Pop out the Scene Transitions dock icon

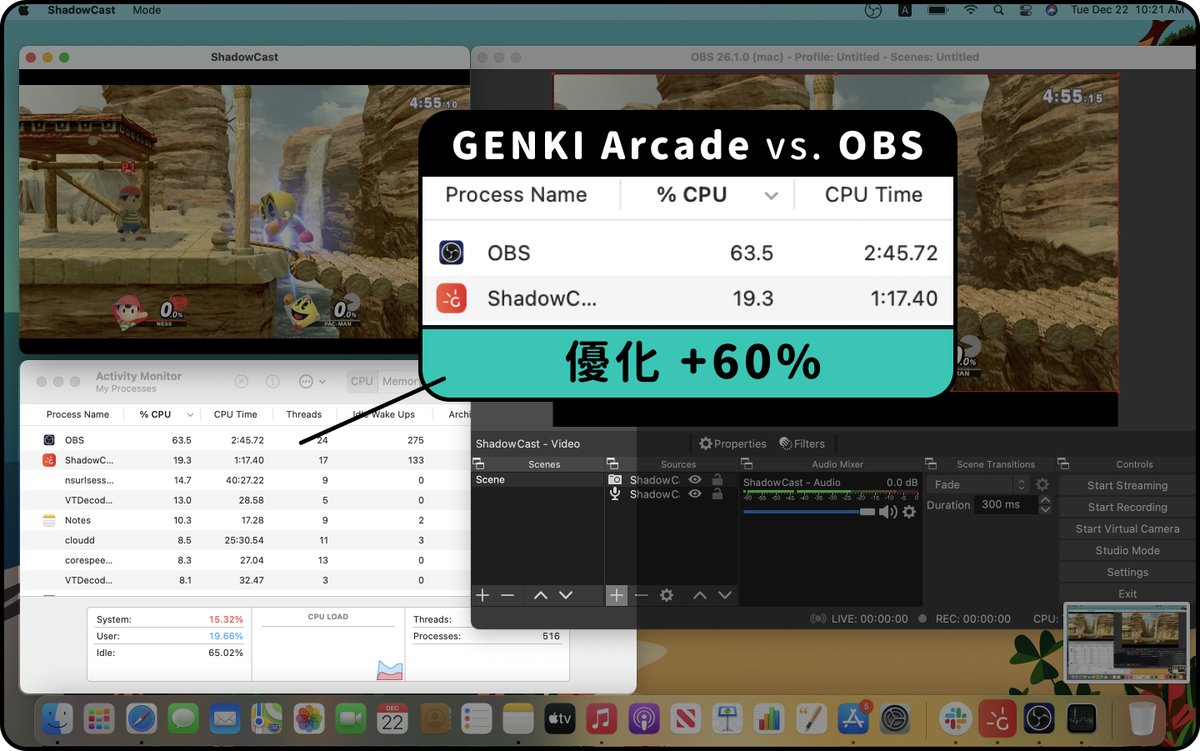pos(931,464)
